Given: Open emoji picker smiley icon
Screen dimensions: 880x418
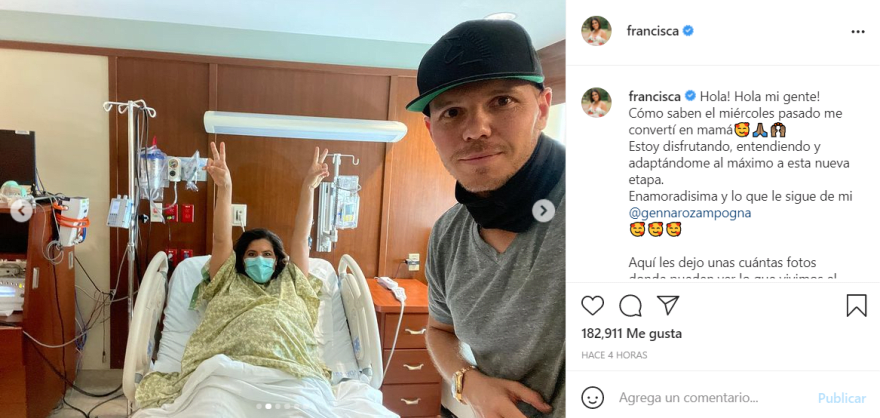Looking at the screenshot, I should coord(592,397).
